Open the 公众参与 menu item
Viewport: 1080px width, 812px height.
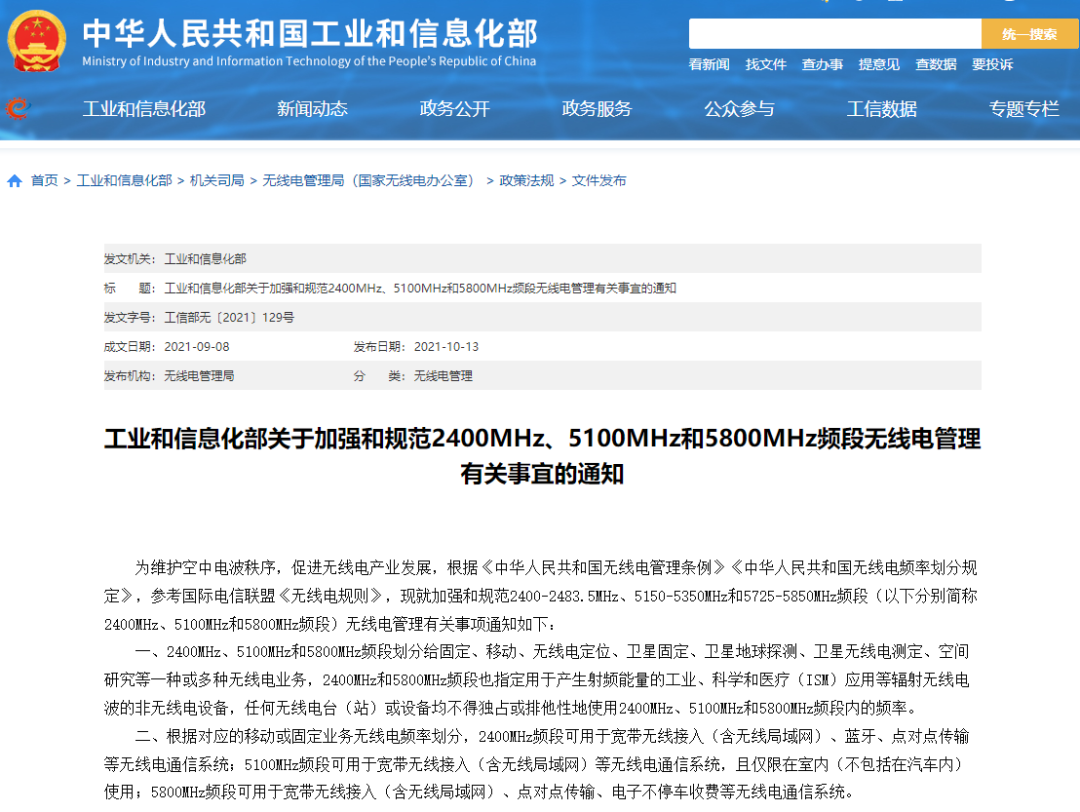pyautogui.click(x=739, y=109)
